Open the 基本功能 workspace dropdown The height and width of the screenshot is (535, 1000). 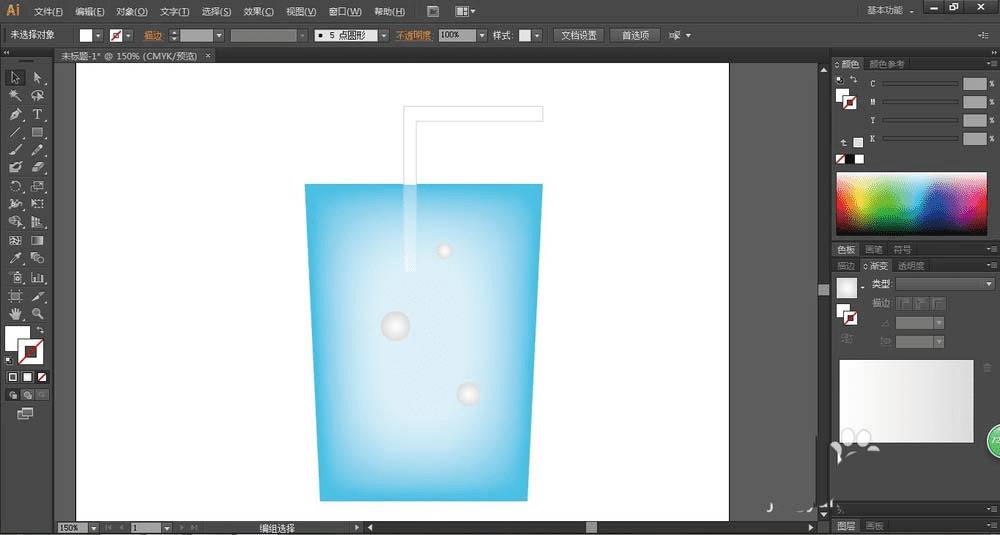coord(888,10)
